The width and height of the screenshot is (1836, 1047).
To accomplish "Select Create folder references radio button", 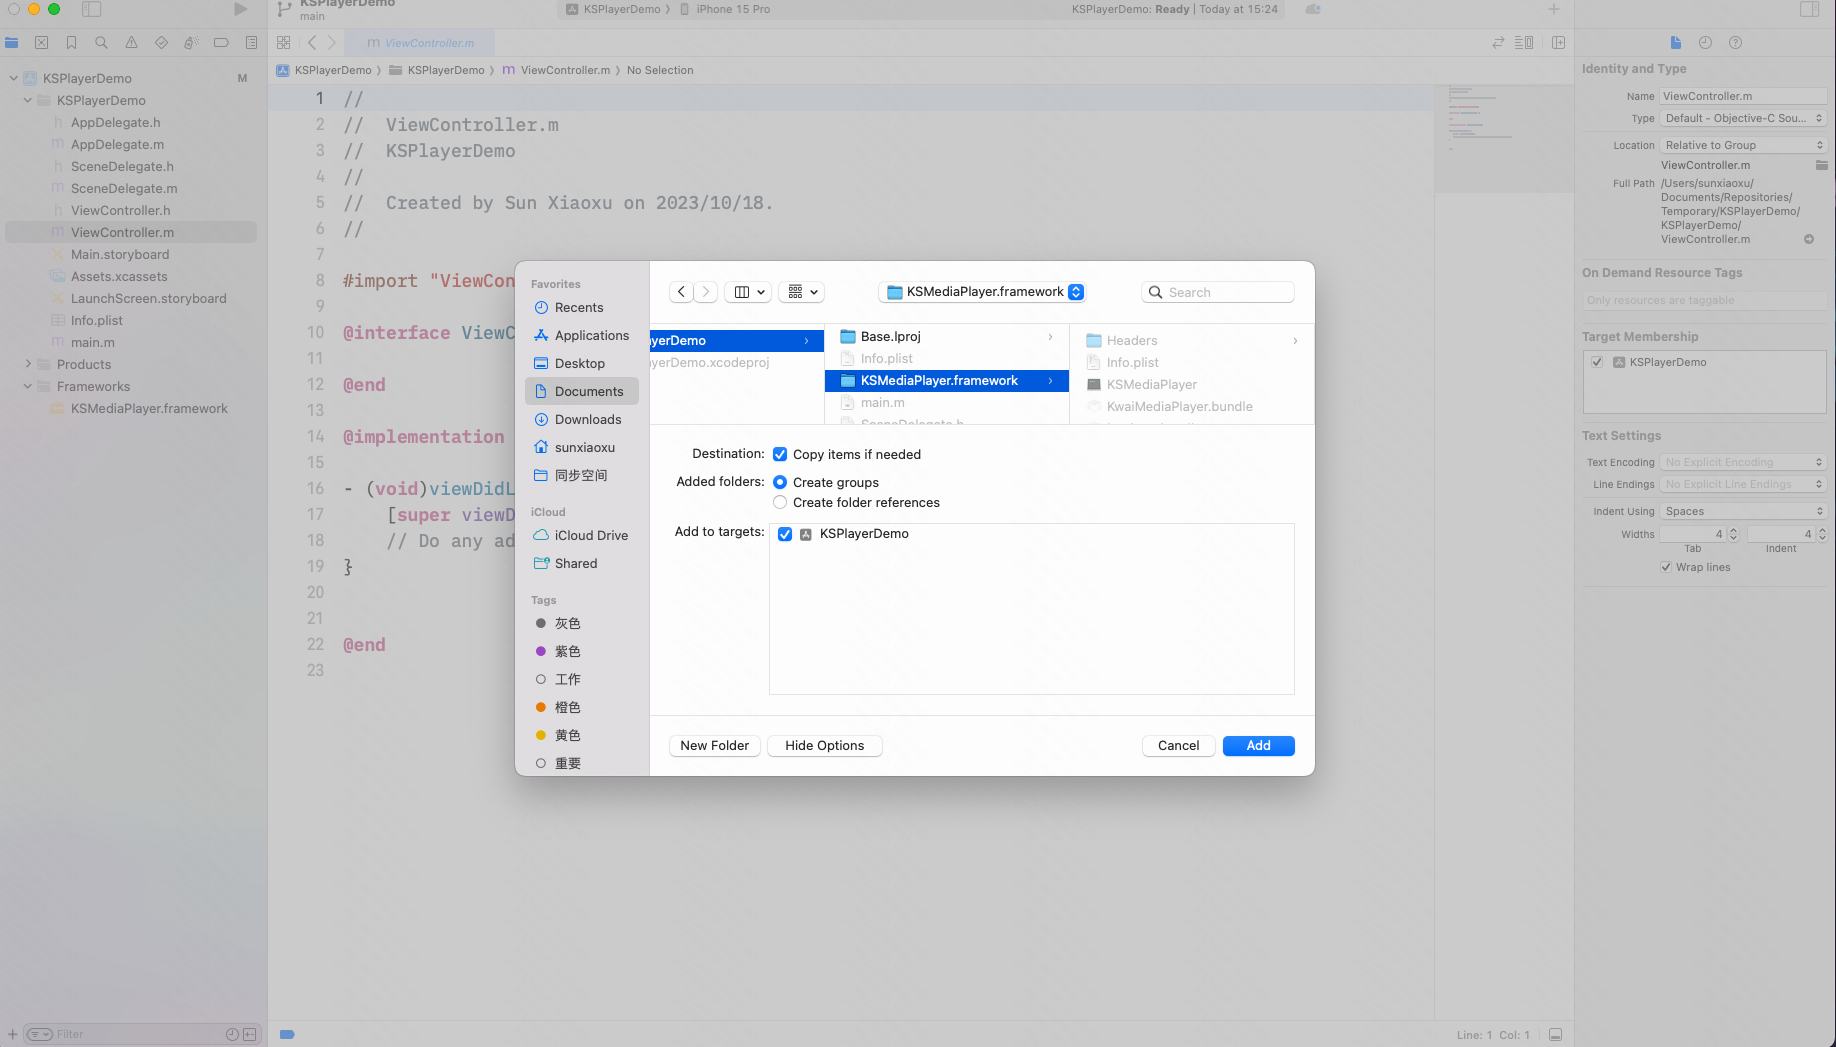I will click(x=780, y=502).
